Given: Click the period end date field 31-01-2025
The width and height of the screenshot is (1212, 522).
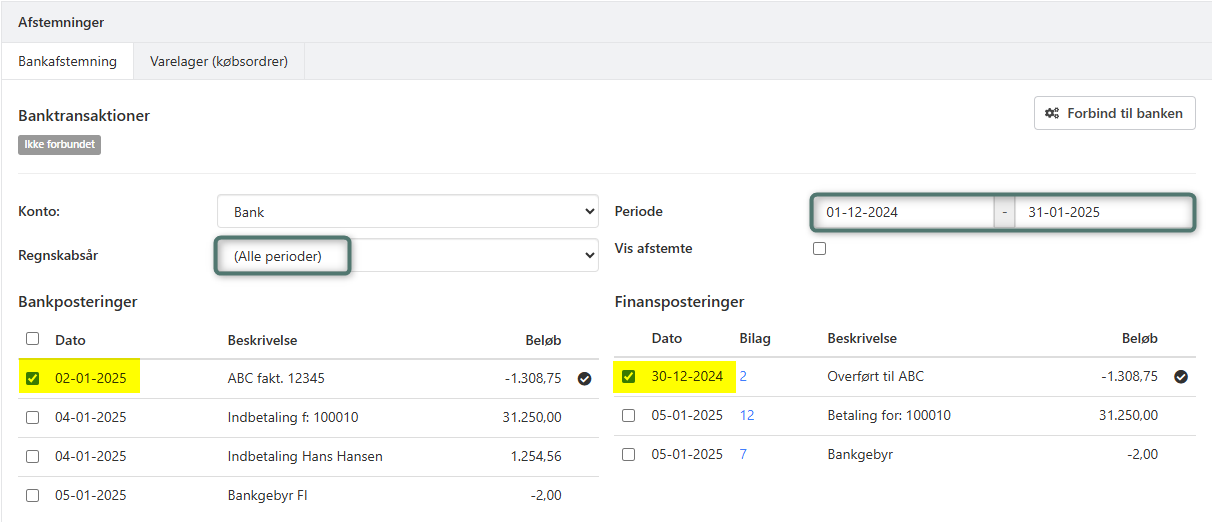Looking at the screenshot, I should tap(1102, 212).
